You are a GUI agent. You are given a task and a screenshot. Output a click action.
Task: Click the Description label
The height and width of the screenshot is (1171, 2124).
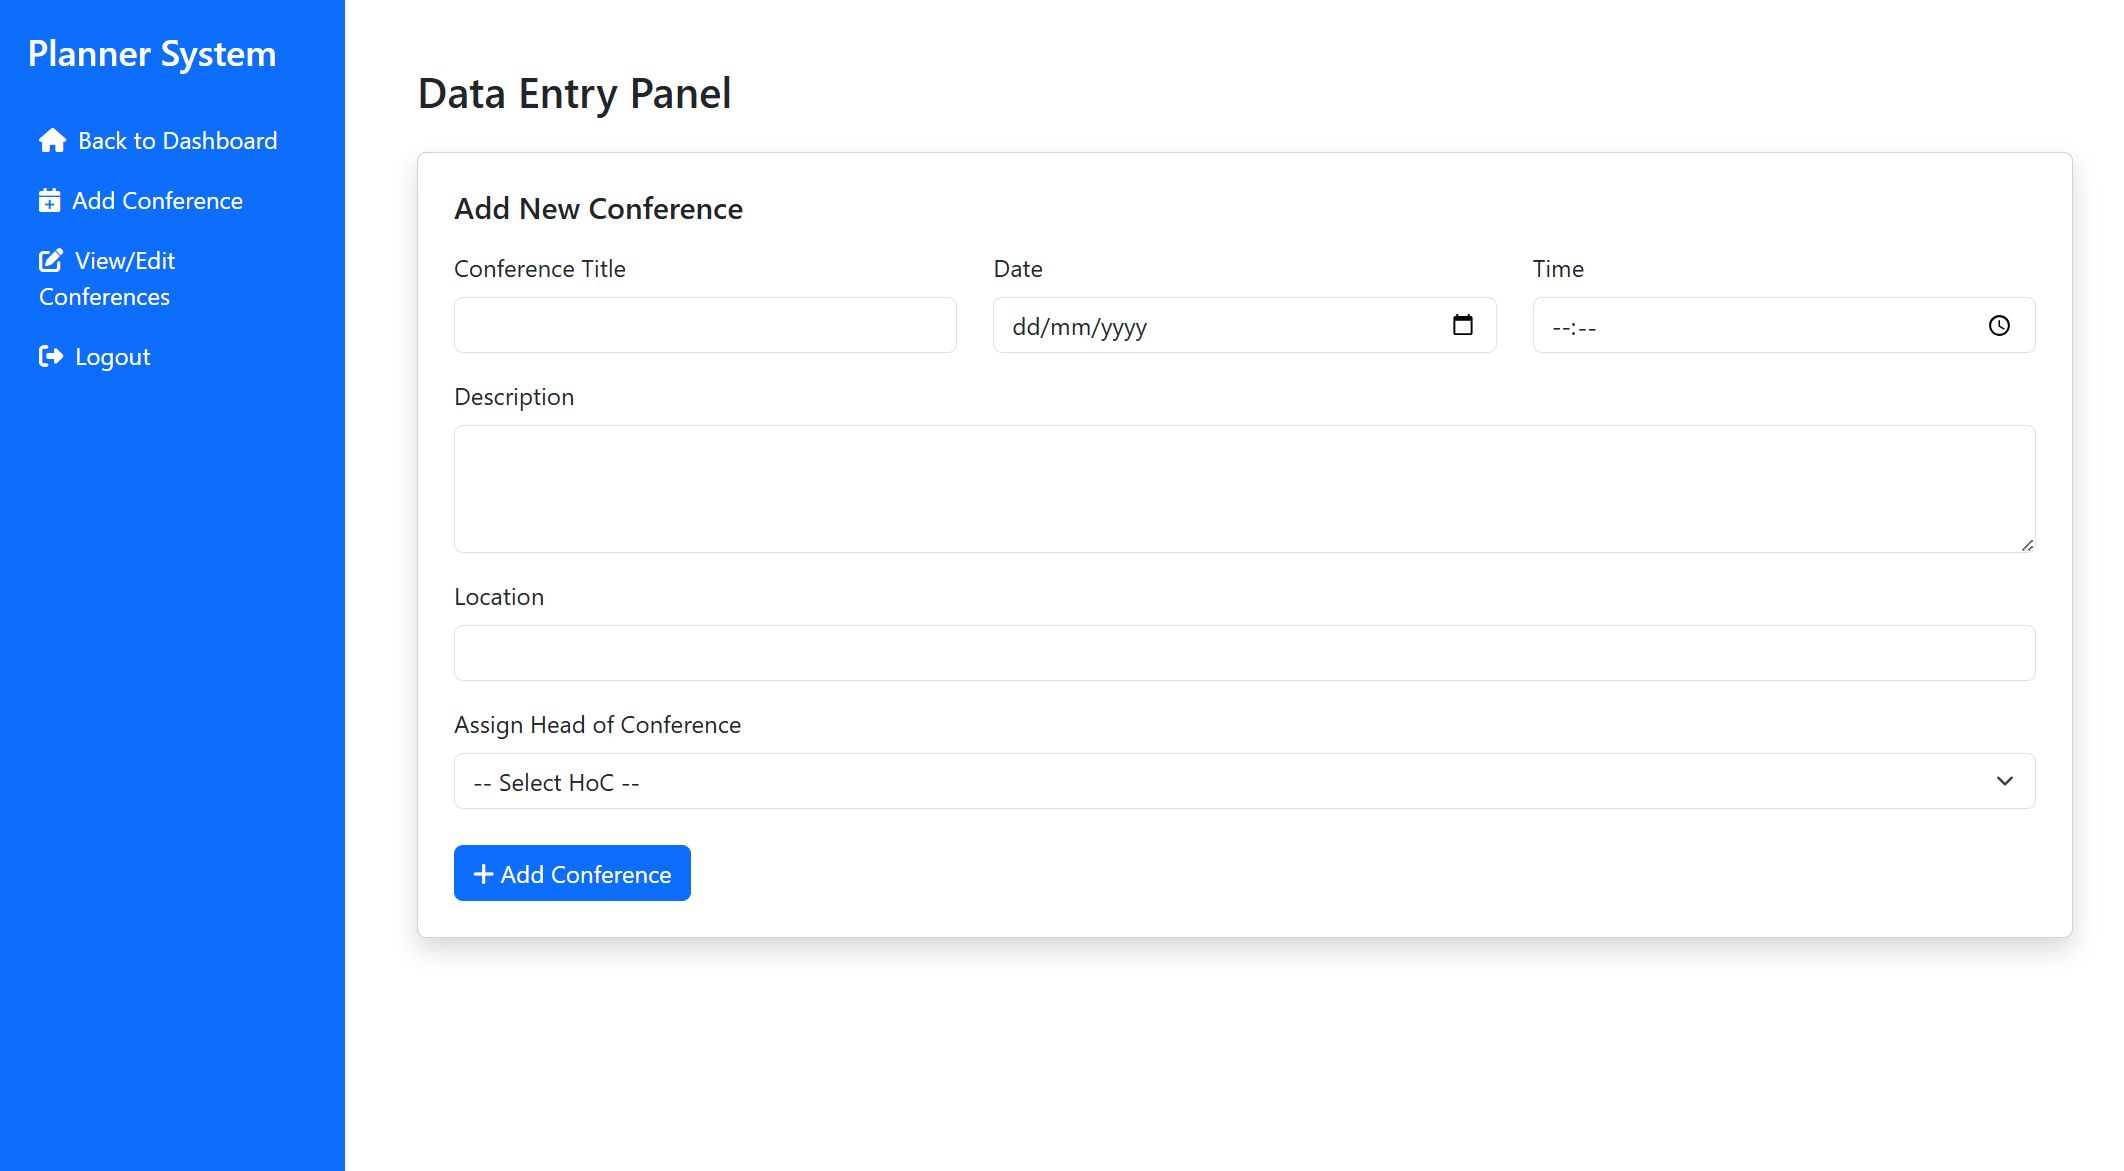[514, 397]
